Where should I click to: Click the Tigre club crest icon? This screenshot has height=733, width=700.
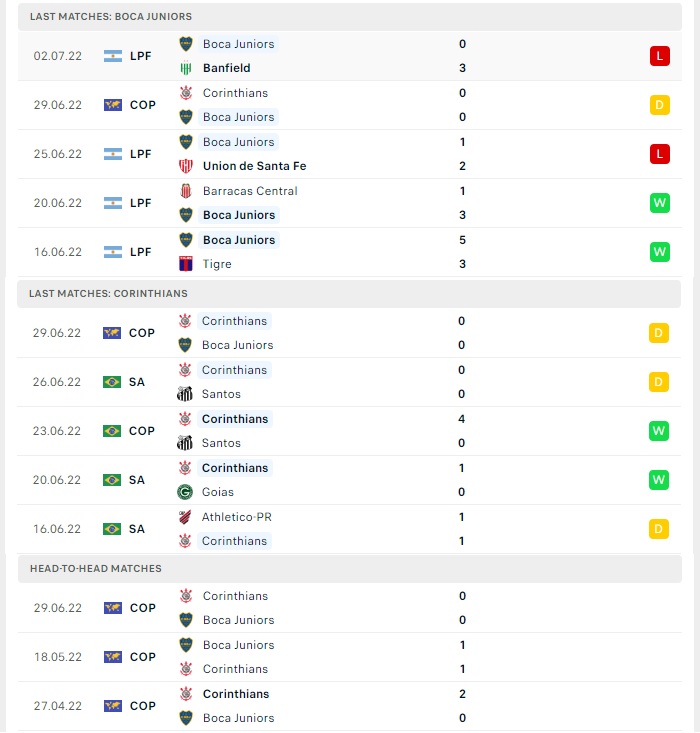coord(186,264)
